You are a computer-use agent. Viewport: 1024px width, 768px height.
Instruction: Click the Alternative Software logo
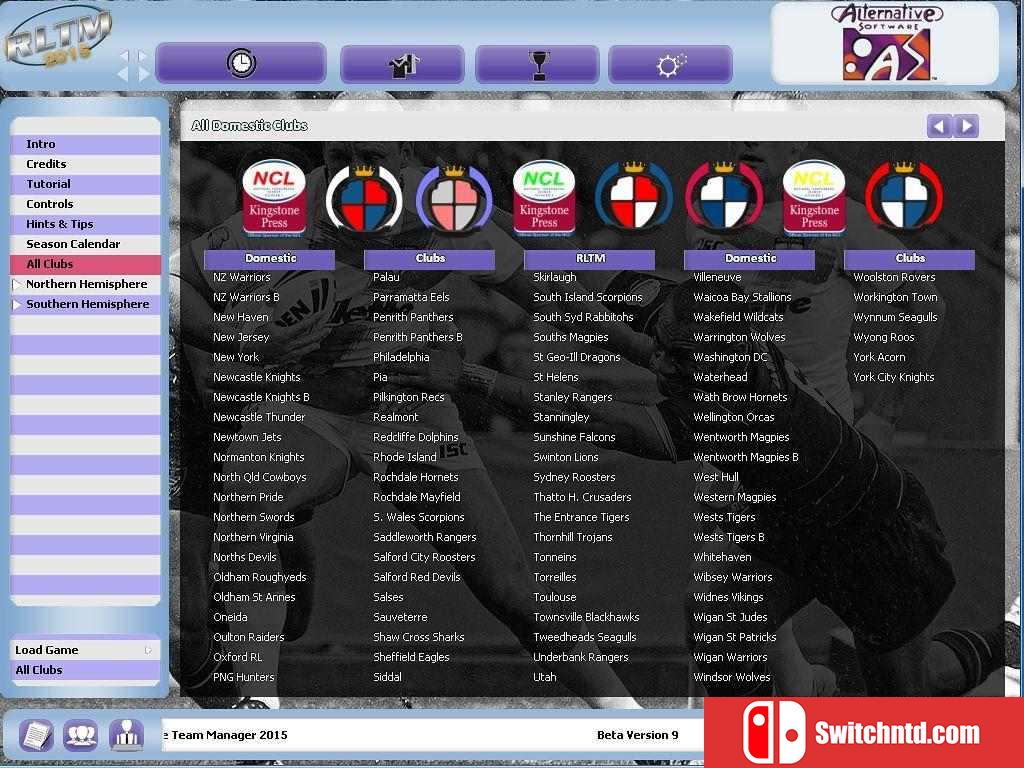pyautogui.click(x=887, y=43)
